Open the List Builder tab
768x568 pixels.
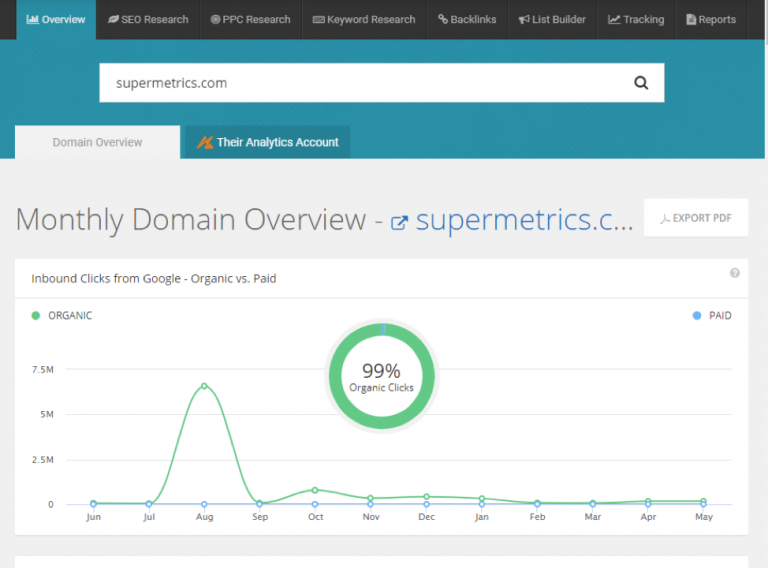552,20
